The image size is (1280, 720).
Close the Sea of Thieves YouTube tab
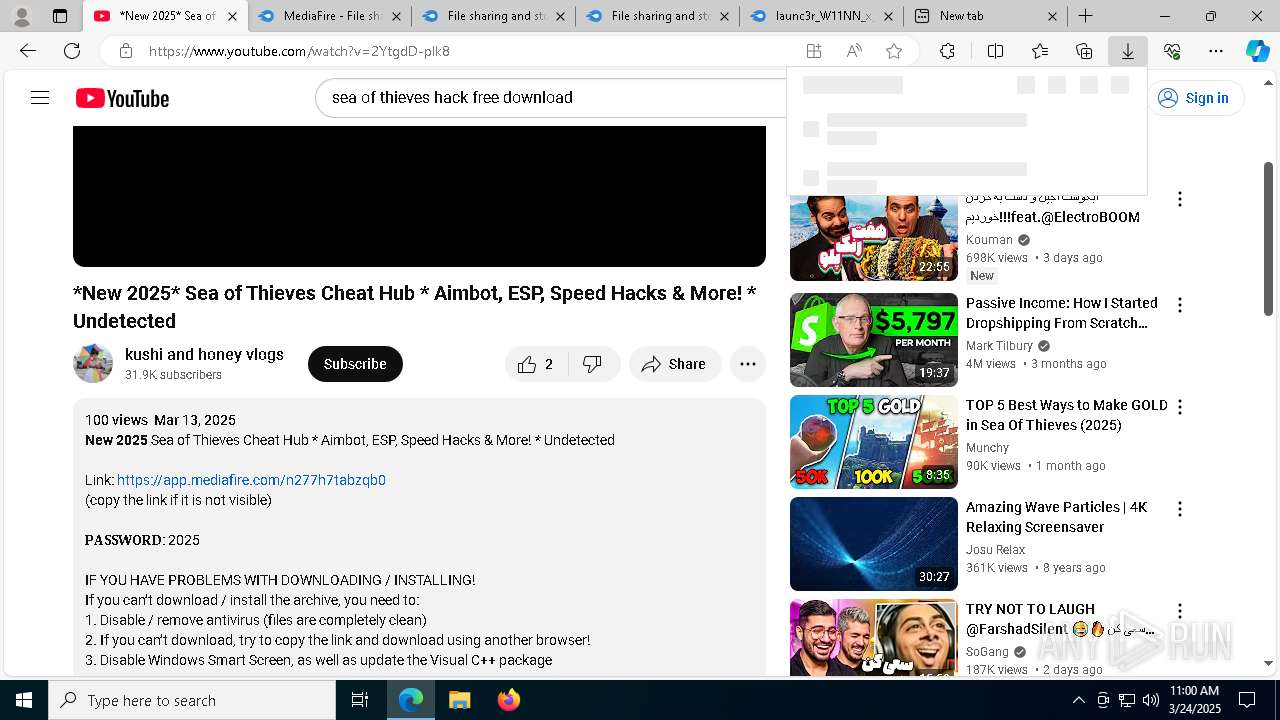coord(232,16)
